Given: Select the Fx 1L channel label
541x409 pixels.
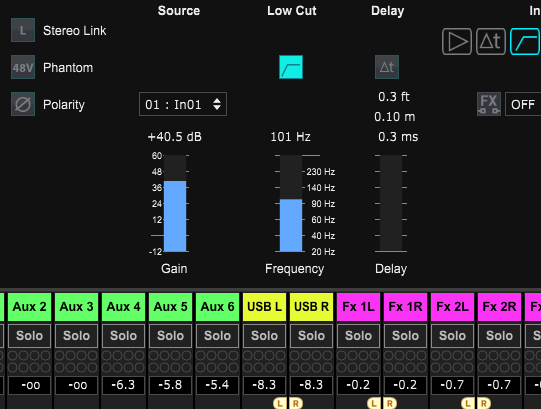Looking at the screenshot, I should pyautogui.click(x=358, y=307).
